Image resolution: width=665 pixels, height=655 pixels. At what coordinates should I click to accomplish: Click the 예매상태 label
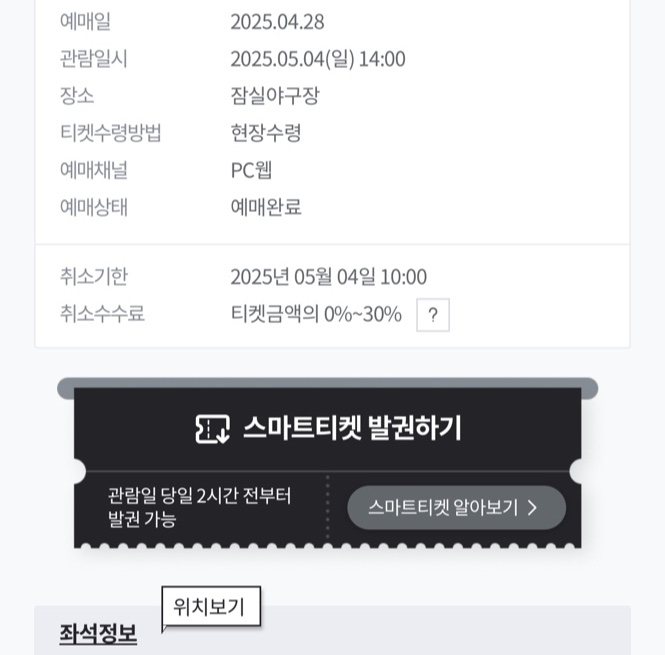point(94,207)
